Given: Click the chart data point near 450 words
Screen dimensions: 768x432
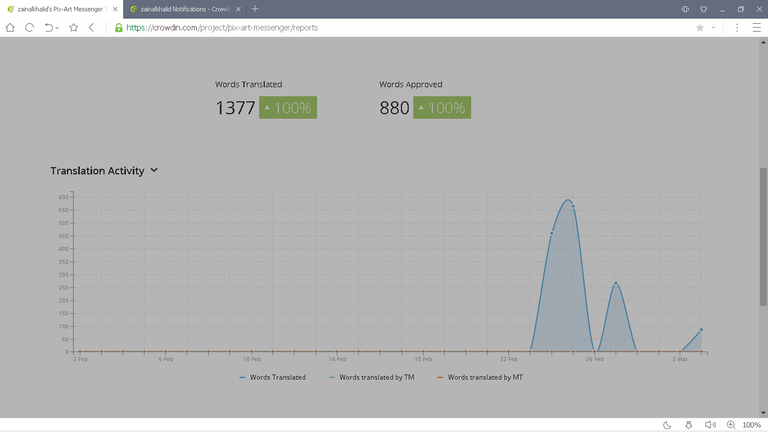Looking at the screenshot, I should click(x=552, y=233).
